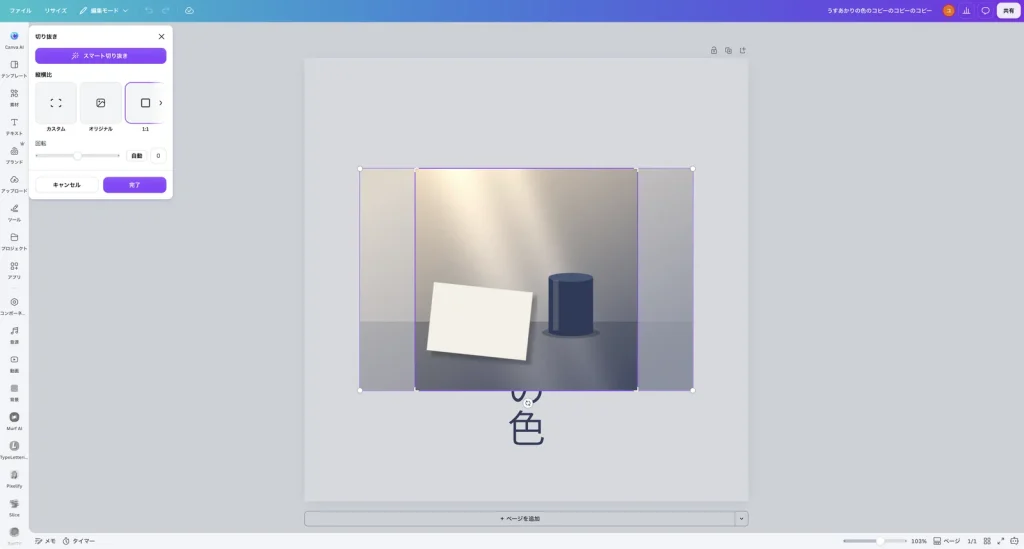Open the テキスト (Text) sidebar panel
Screen dimensions: 1024x549
[14, 126]
